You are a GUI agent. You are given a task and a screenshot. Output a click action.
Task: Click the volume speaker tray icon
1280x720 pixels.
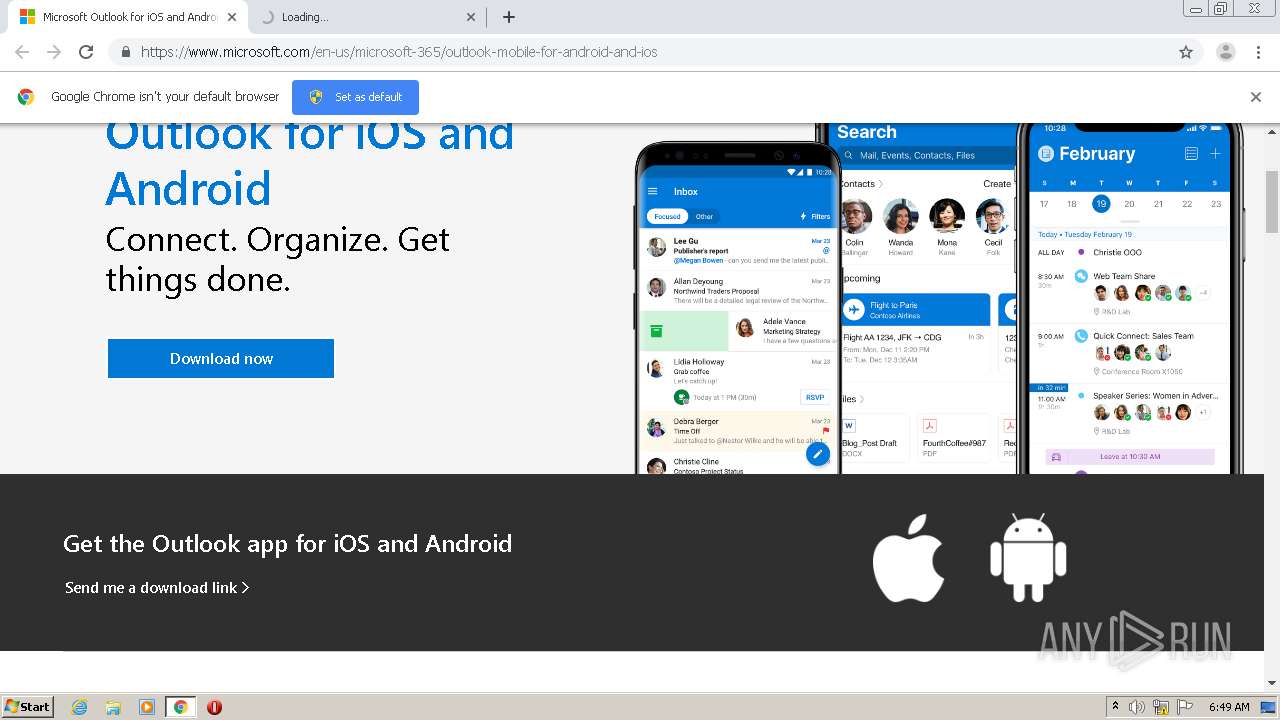coord(1137,707)
